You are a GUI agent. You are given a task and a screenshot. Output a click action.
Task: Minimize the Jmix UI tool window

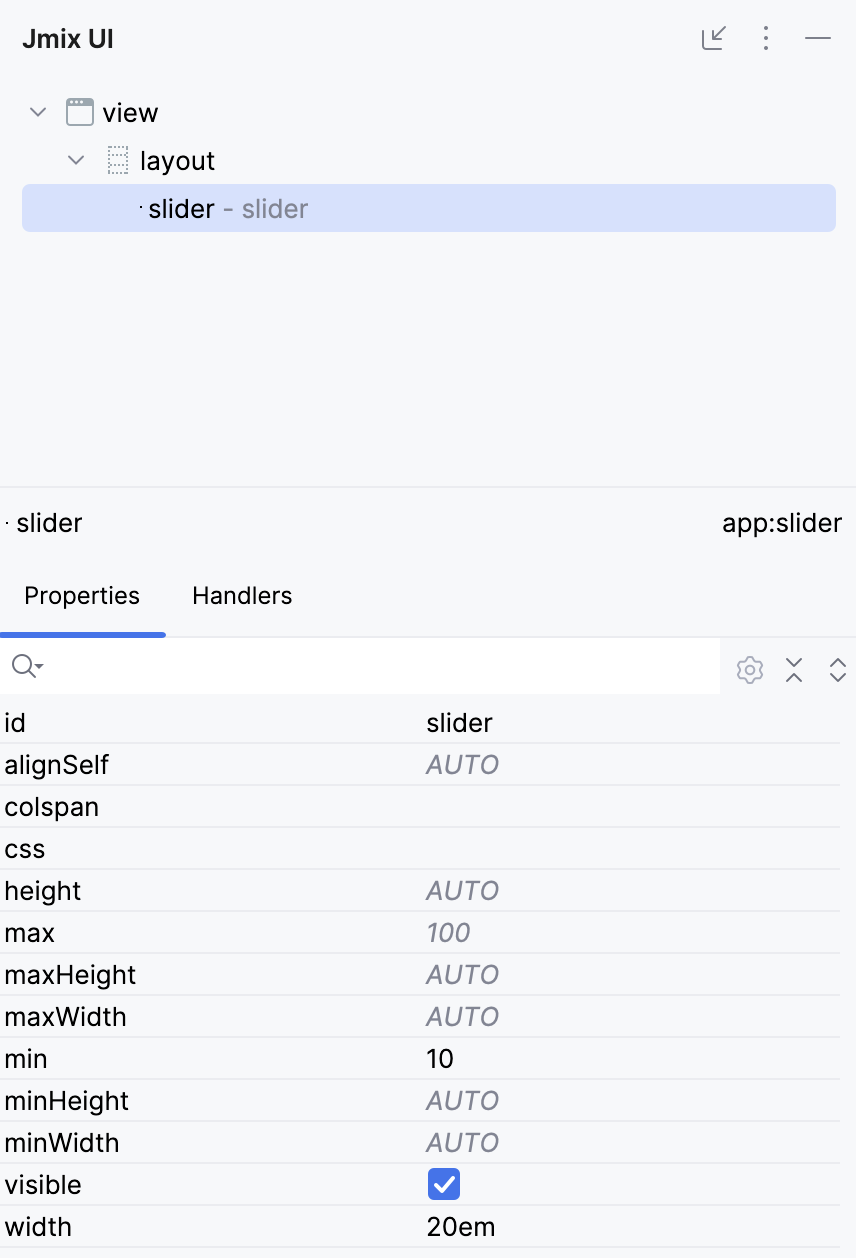click(x=818, y=39)
